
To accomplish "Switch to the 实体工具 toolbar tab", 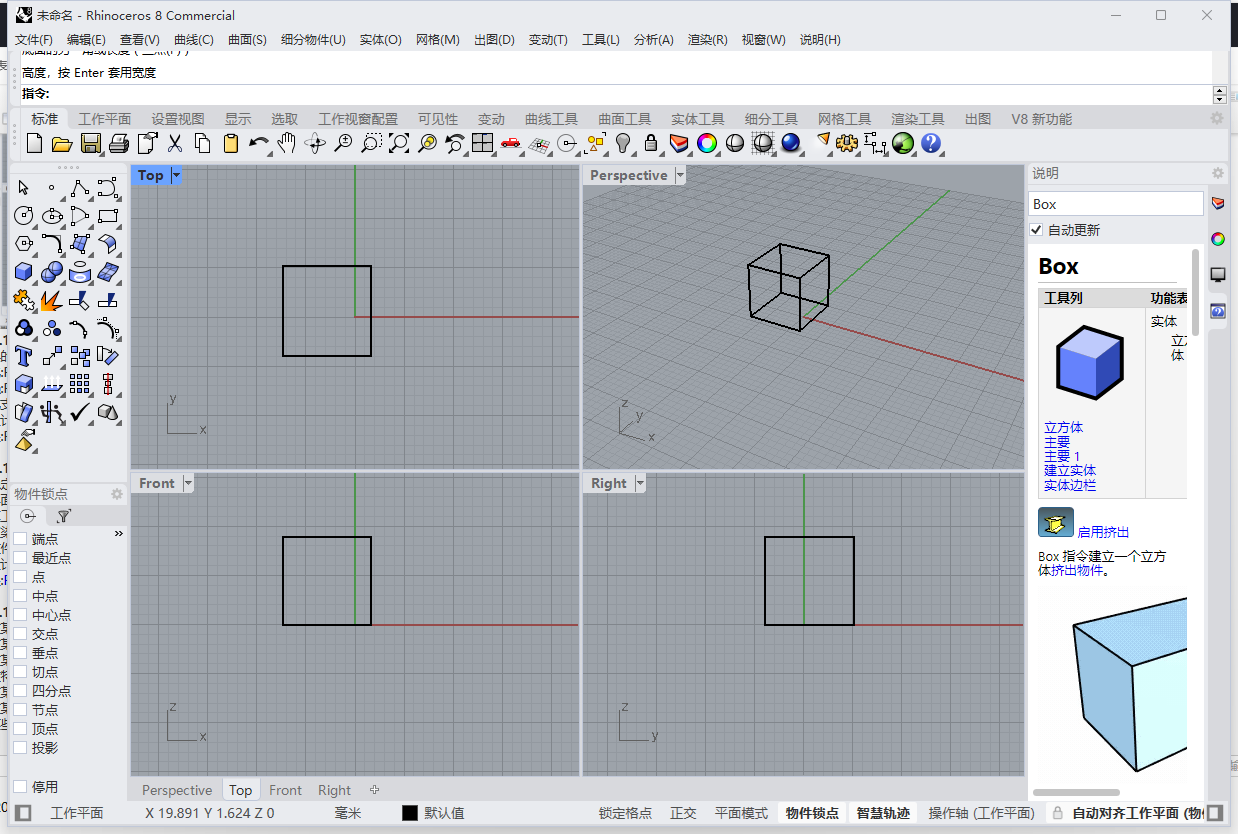I will click(698, 119).
